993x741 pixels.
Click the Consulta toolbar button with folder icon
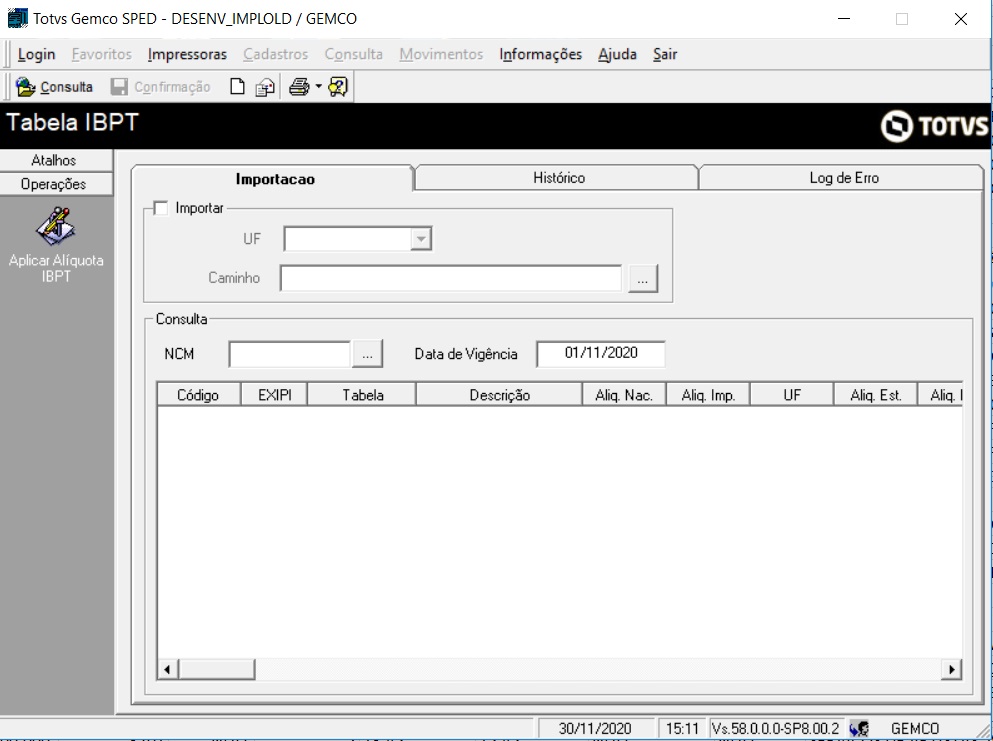[54, 87]
